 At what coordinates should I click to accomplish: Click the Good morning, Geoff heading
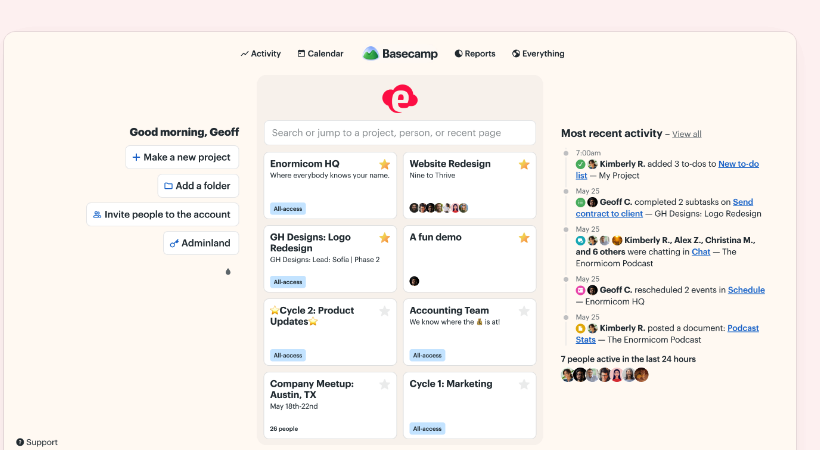pyautogui.click(x=184, y=132)
